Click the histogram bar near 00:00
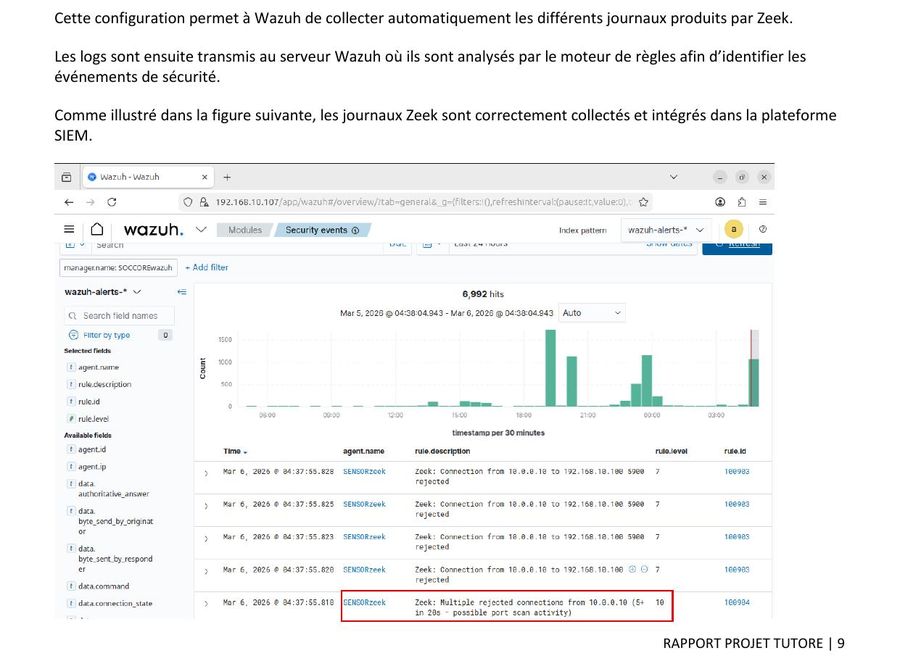Viewport: 900px width, 661px height. 647,380
